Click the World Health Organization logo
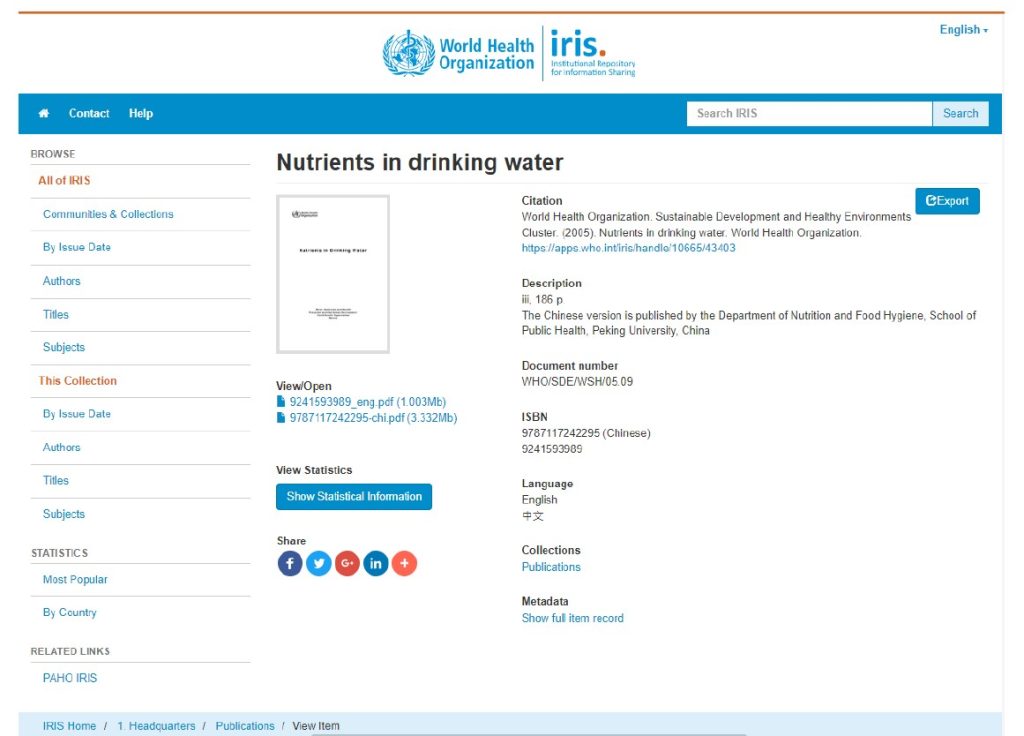This screenshot has height=736, width=1024. [x=458, y=54]
